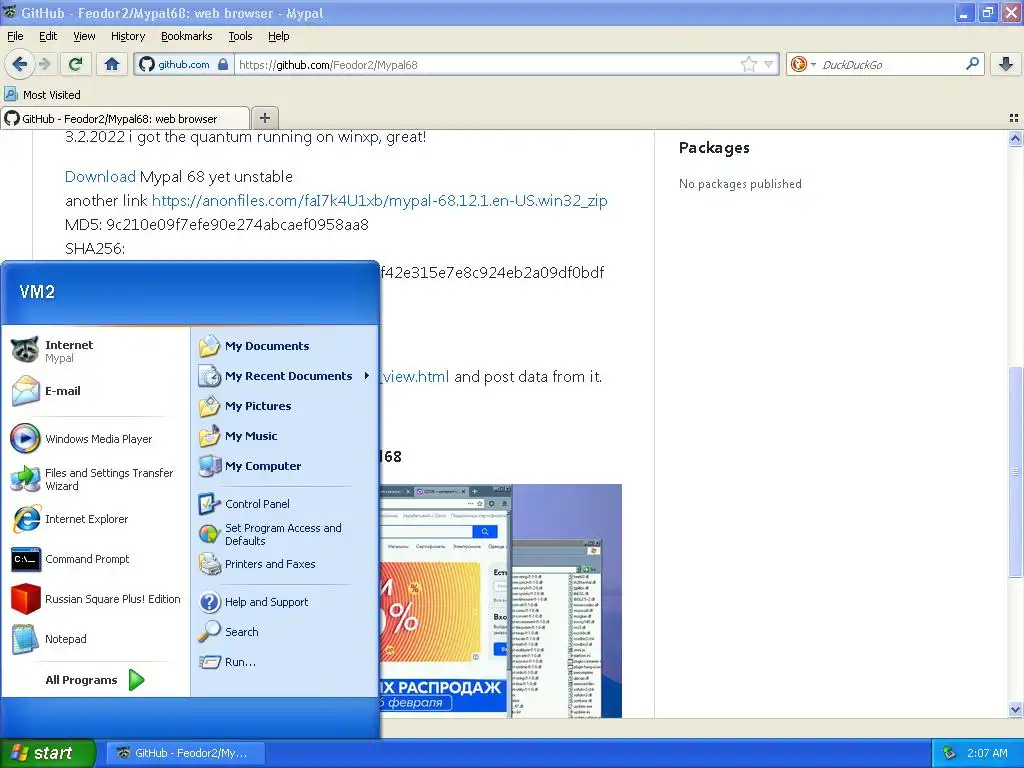Viewport: 1024px width, 768px height.
Task: Open My Music folder
Action: pos(285,436)
